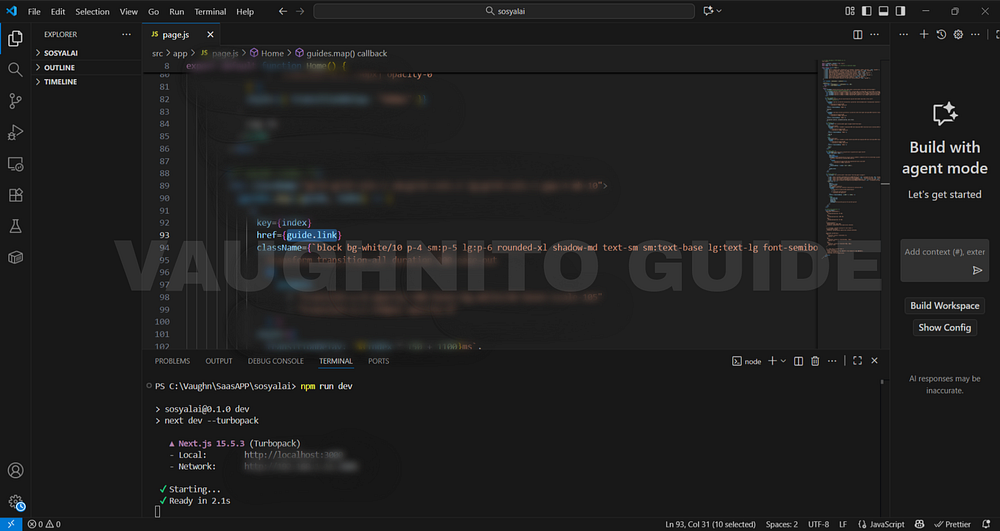Open the Terminal menu

point(210,11)
